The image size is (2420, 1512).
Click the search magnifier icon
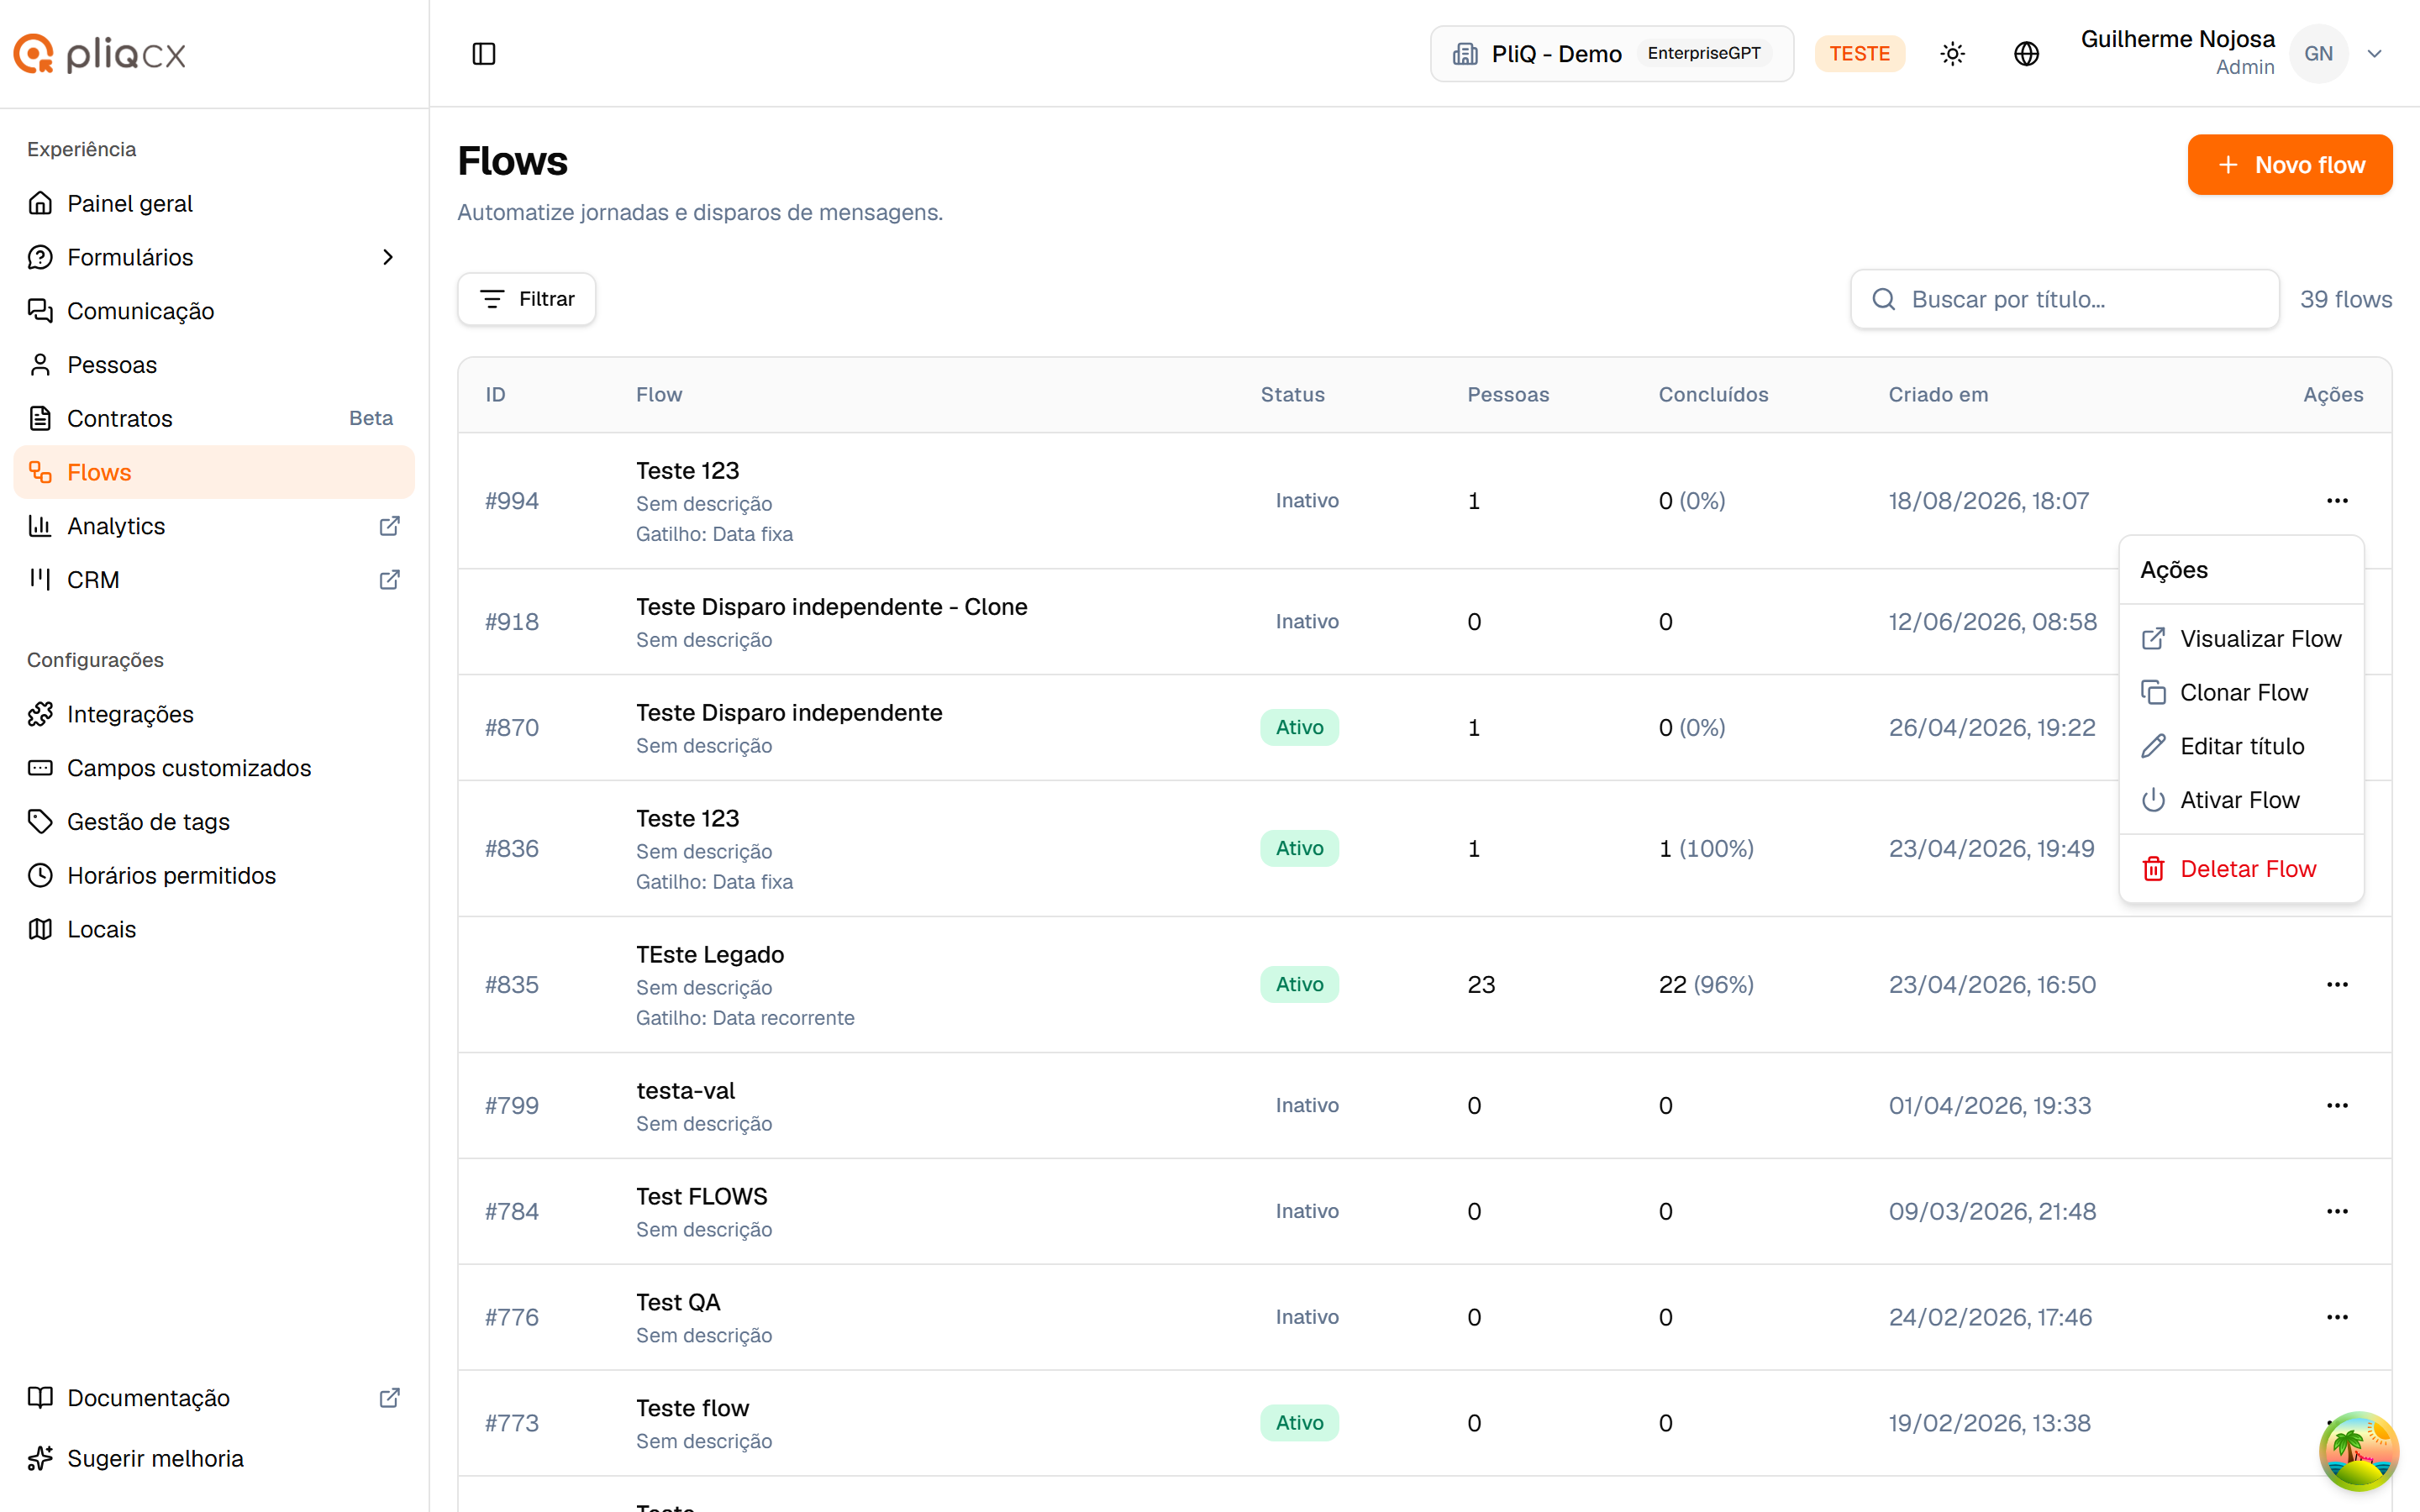click(x=1884, y=299)
